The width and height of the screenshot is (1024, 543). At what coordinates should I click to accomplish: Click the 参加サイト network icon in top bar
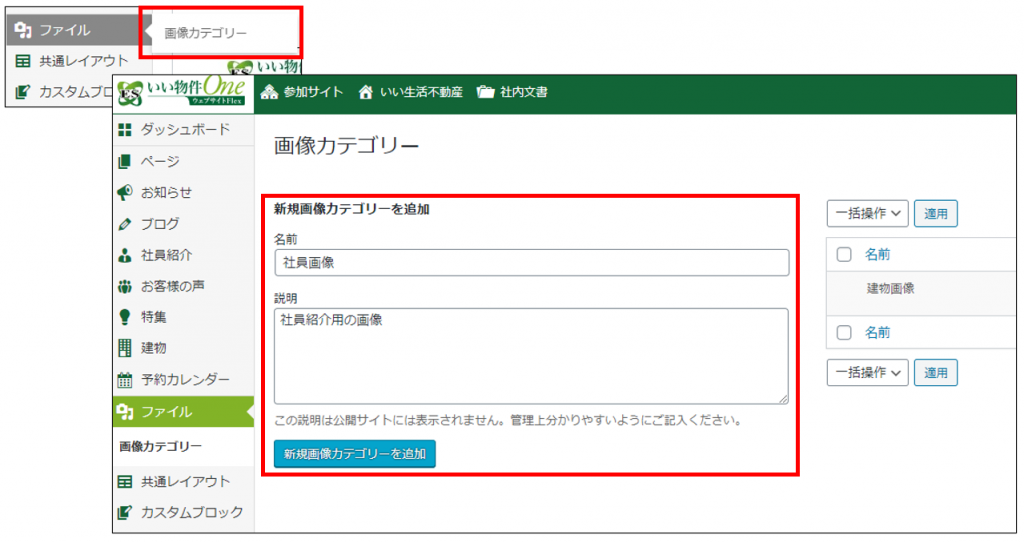coord(268,92)
